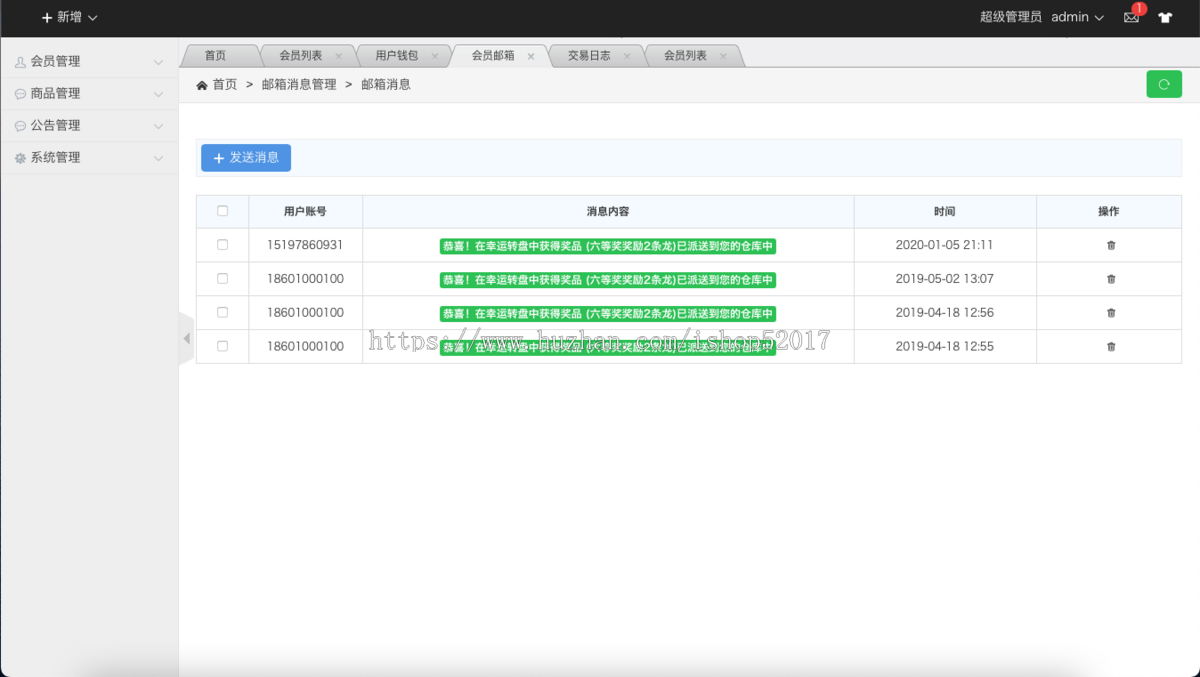The height and width of the screenshot is (677, 1200).
Task: Click the 操作 column header
Action: [x=1109, y=212]
